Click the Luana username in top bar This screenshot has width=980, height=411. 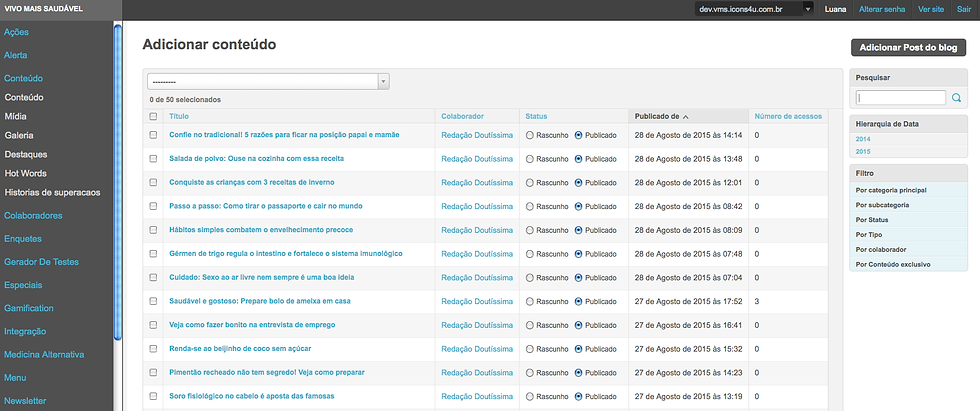(836, 9)
